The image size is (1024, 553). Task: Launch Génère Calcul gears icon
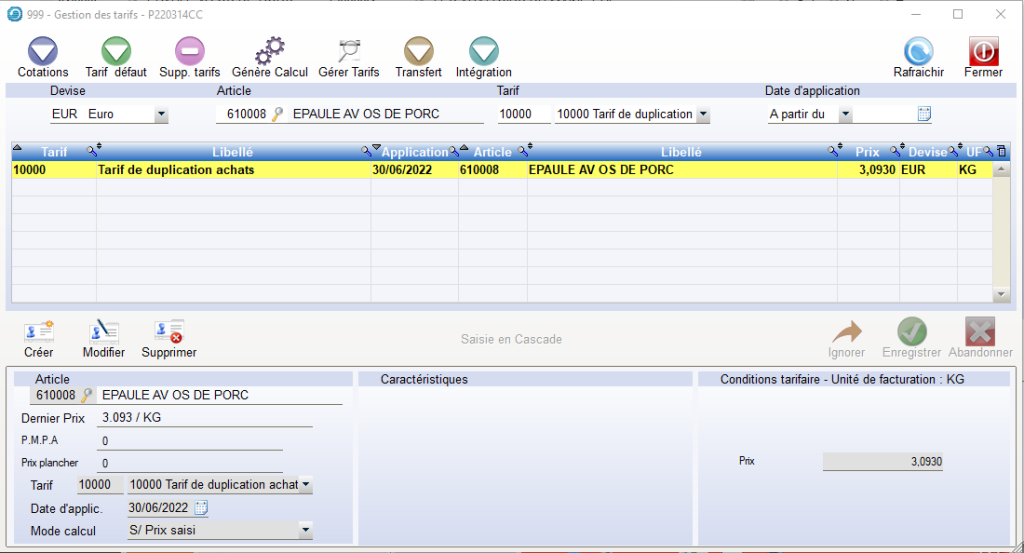point(269,52)
